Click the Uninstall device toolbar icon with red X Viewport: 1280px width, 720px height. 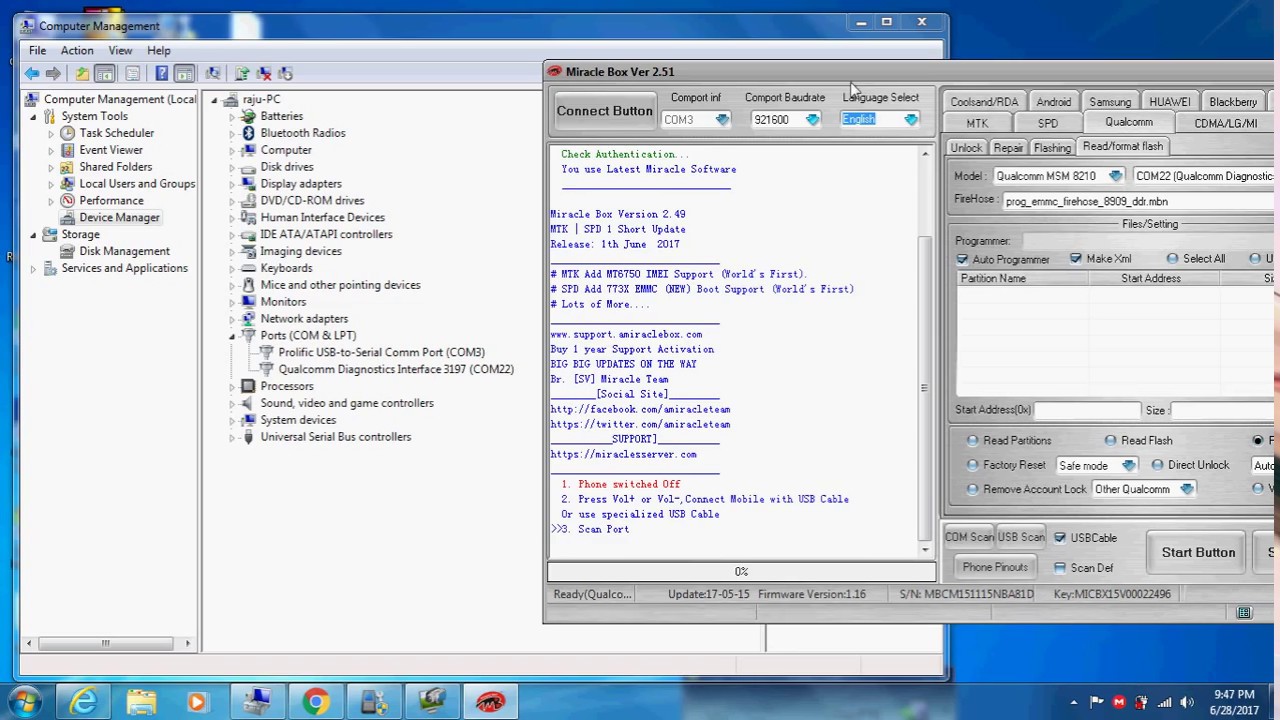(264, 73)
